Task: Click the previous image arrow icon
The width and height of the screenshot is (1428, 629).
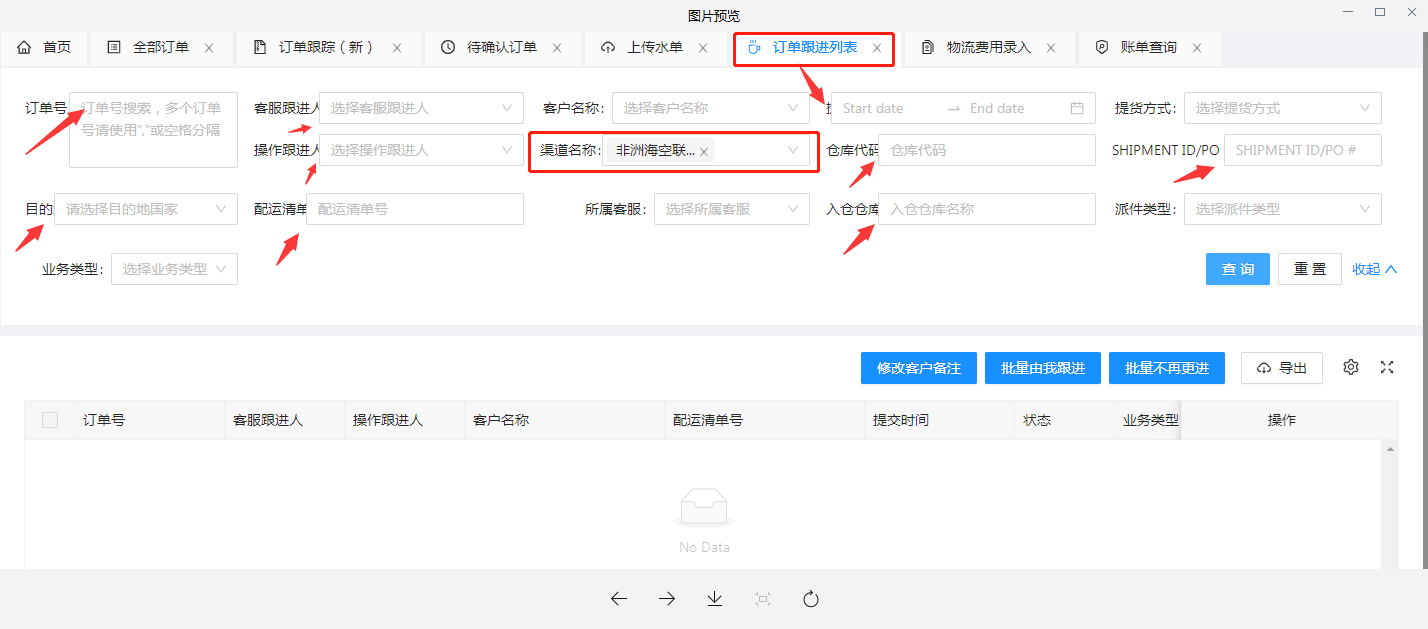Action: point(618,599)
